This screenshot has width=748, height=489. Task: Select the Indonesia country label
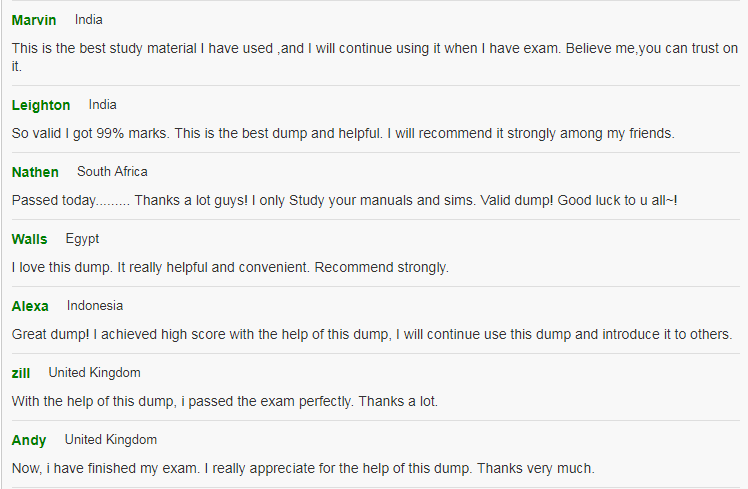[95, 305]
